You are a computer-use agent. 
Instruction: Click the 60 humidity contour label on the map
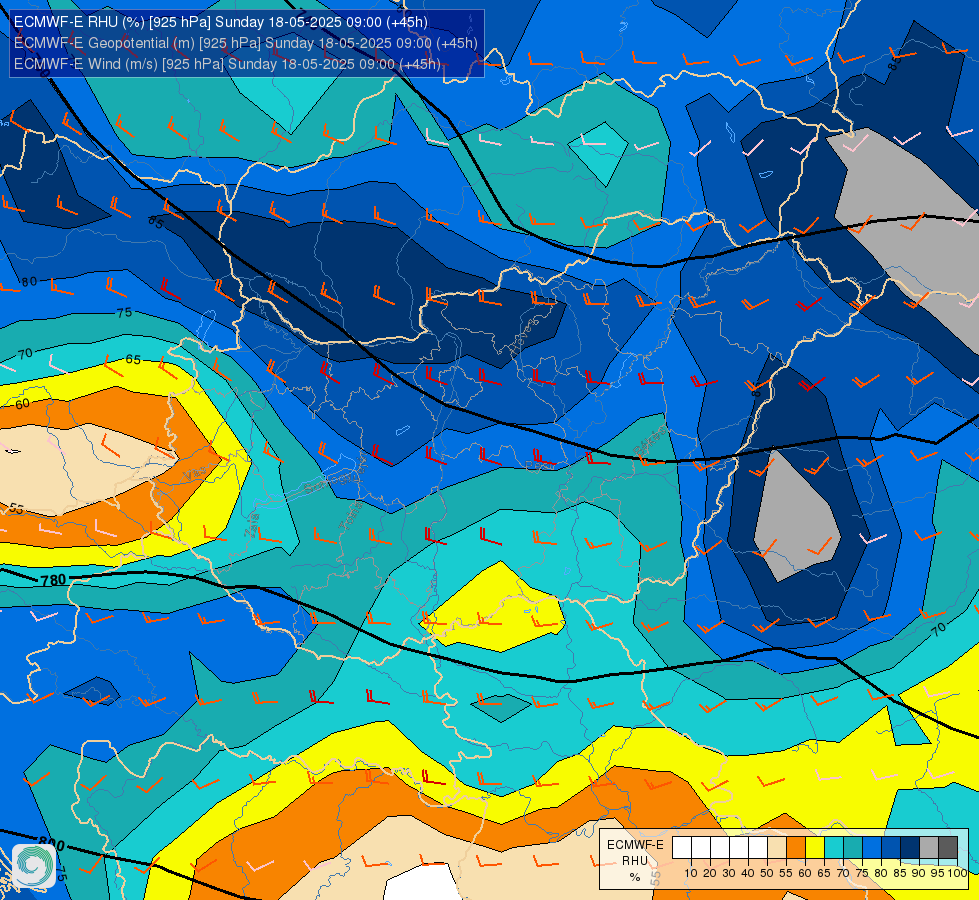tap(22, 404)
